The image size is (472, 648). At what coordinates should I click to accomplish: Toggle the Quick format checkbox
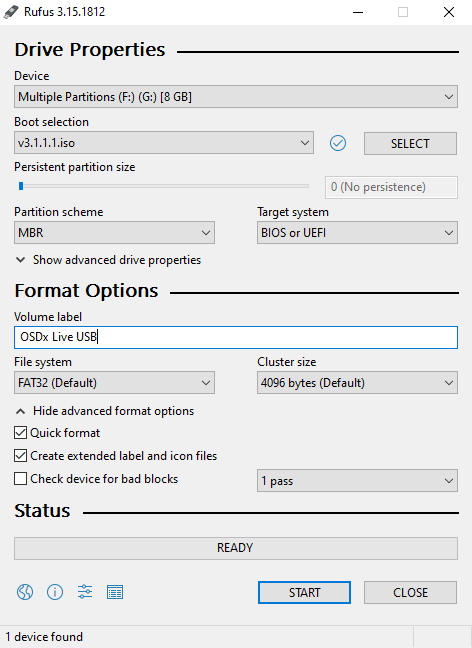click(20, 433)
